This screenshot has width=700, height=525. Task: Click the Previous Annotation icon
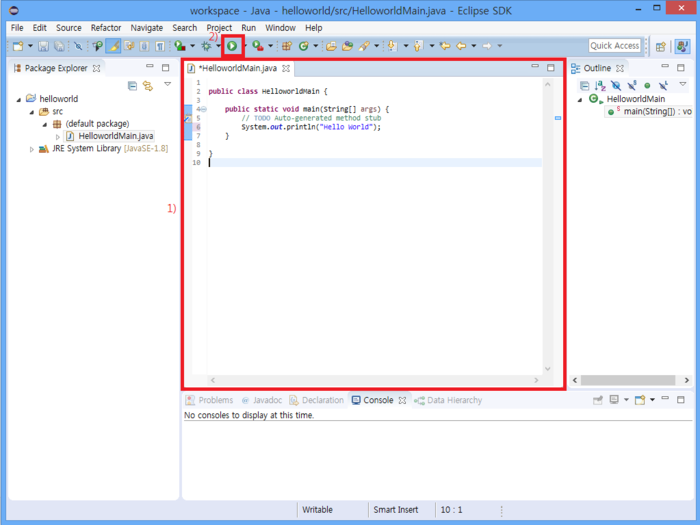[418, 46]
